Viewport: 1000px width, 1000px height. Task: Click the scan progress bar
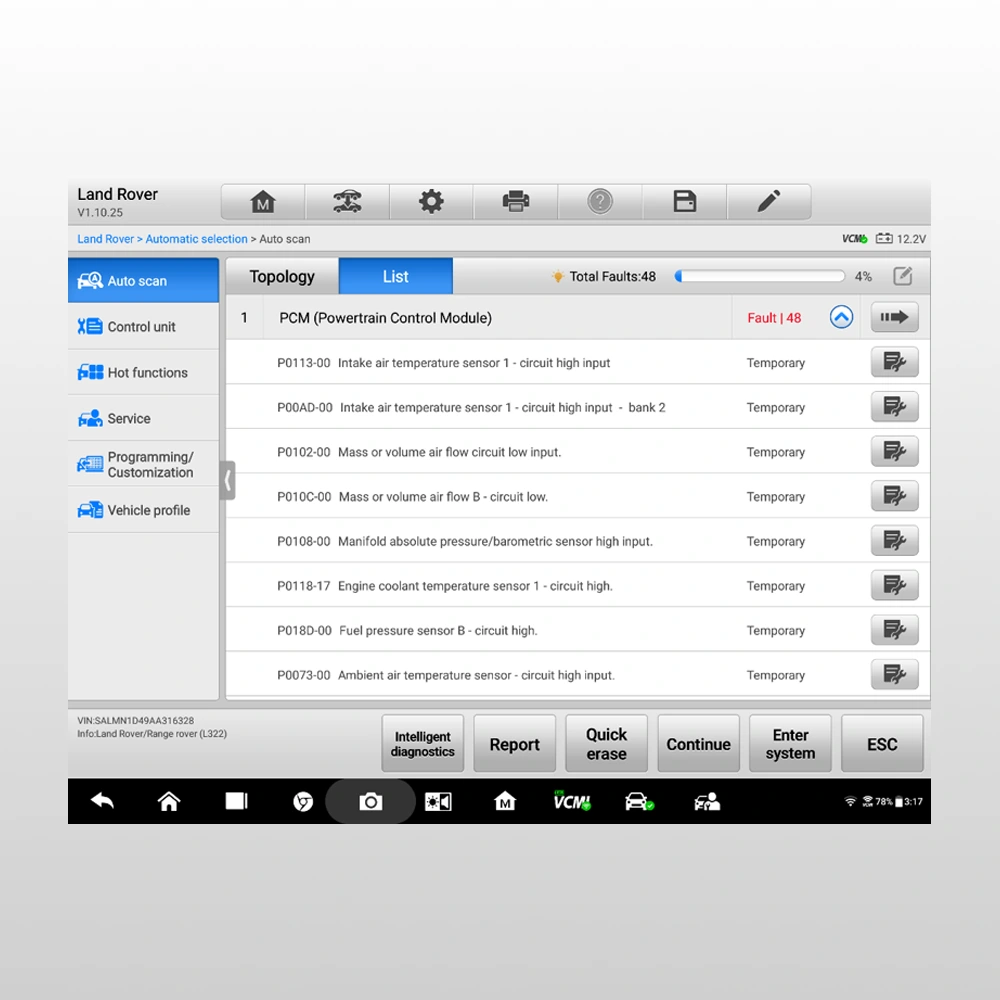tap(759, 277)
